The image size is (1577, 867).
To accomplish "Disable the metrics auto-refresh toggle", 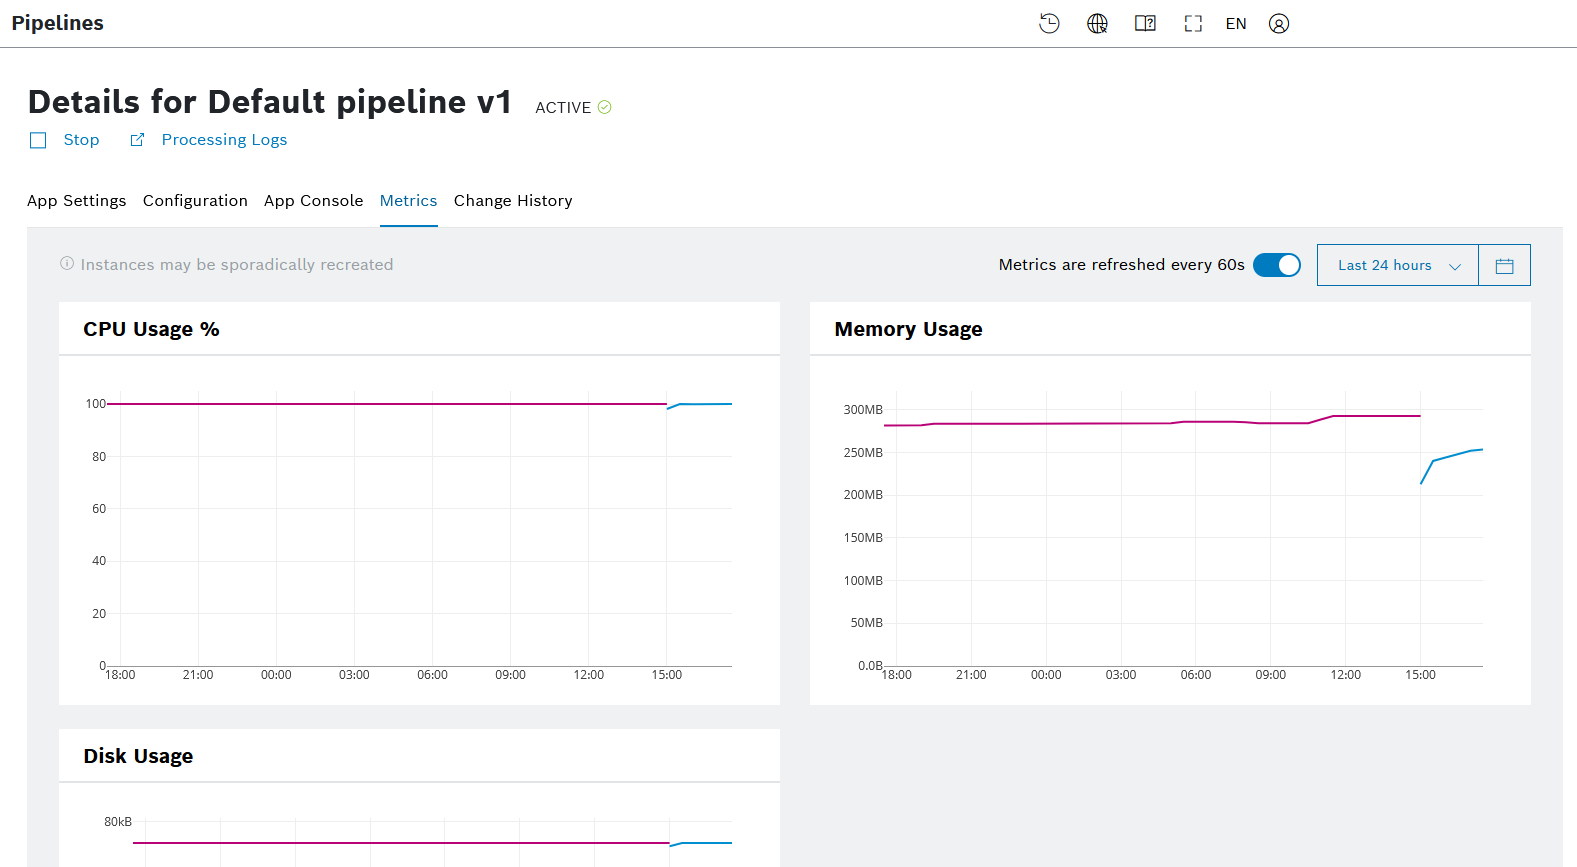I will pos(1277,265).
